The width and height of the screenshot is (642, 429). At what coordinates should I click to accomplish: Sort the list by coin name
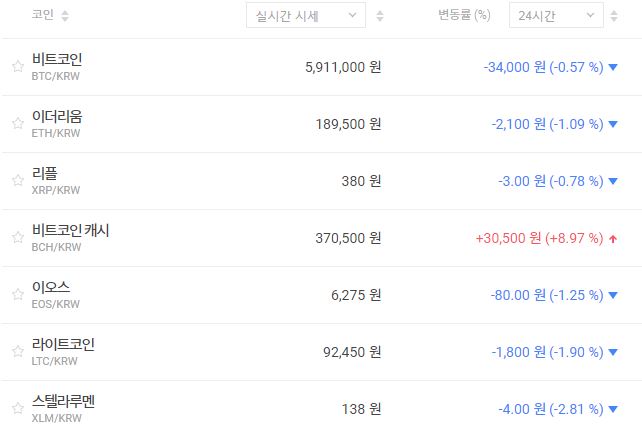coord(65,16)
